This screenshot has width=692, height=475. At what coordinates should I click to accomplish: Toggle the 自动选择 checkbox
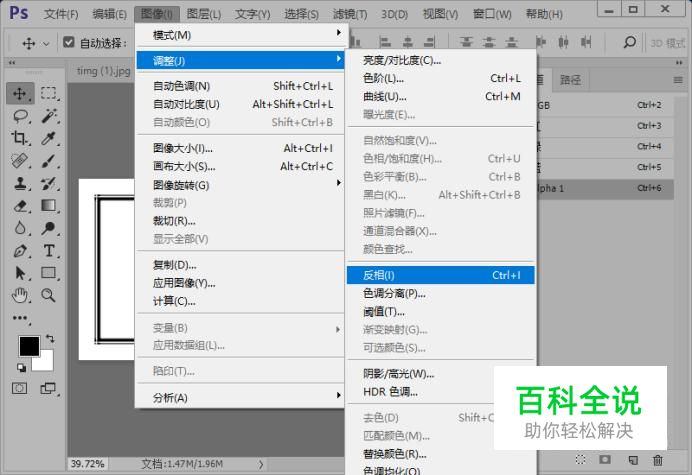coord(68,42)
